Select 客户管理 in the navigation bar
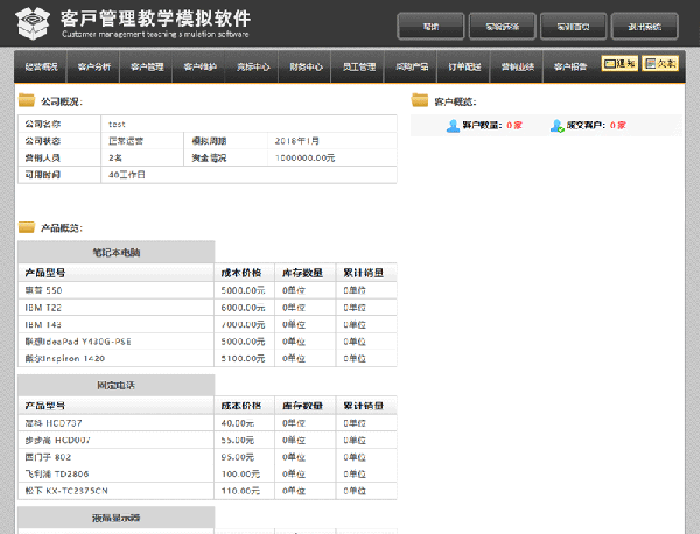 (147, 67)
